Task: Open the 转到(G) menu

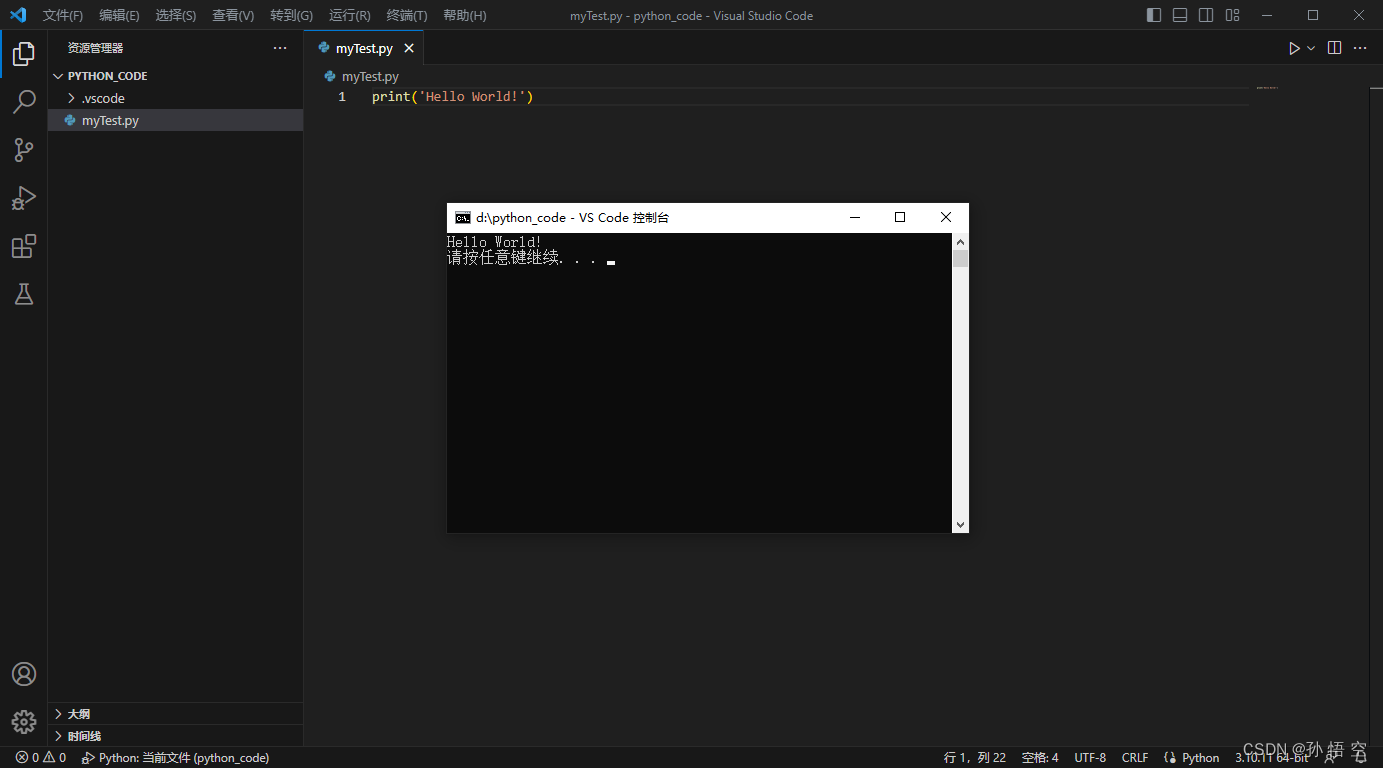Action: pyautogui.click(x=291, y=15)
